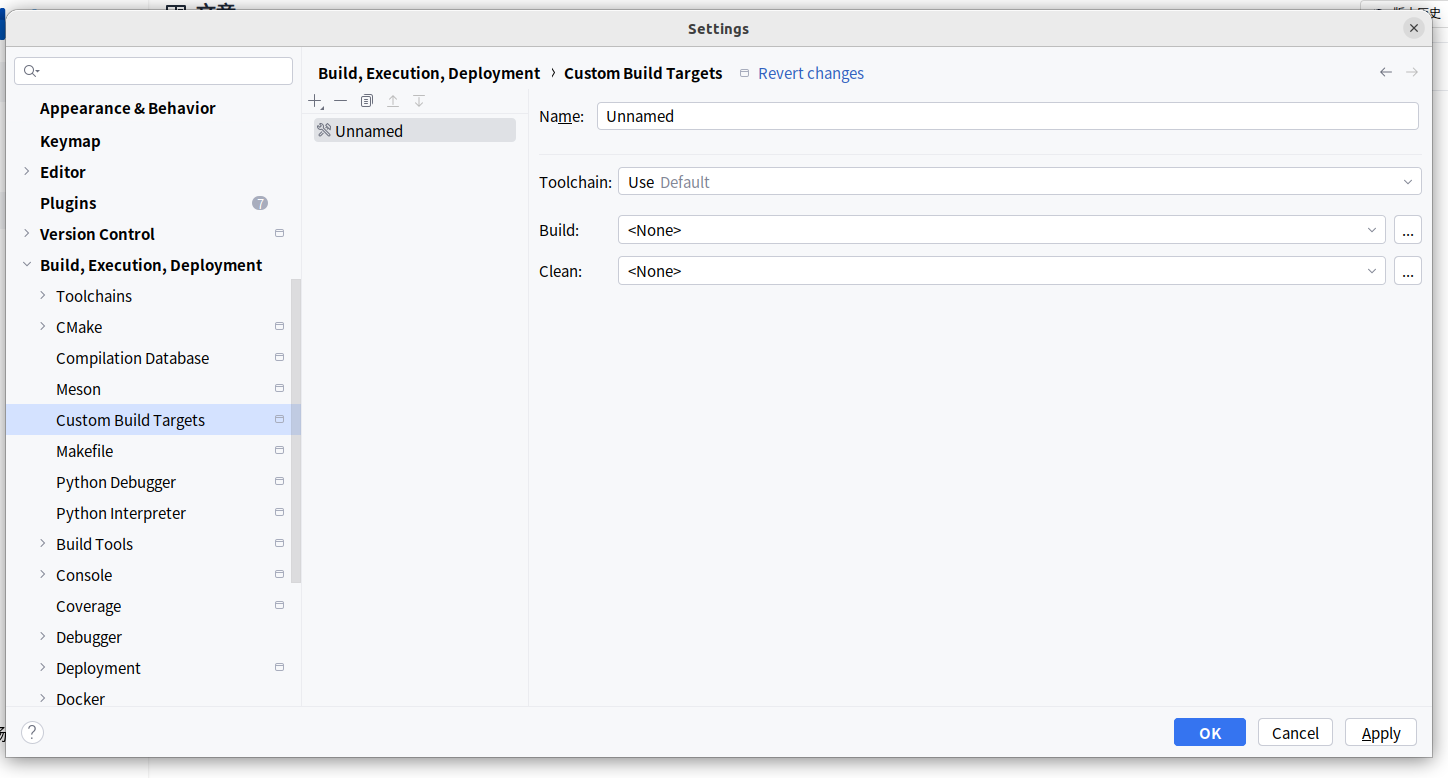Open the Toolchain dropdown
The width and height of the screenshot is (1448, 778).
click(x=1019, y=182)
